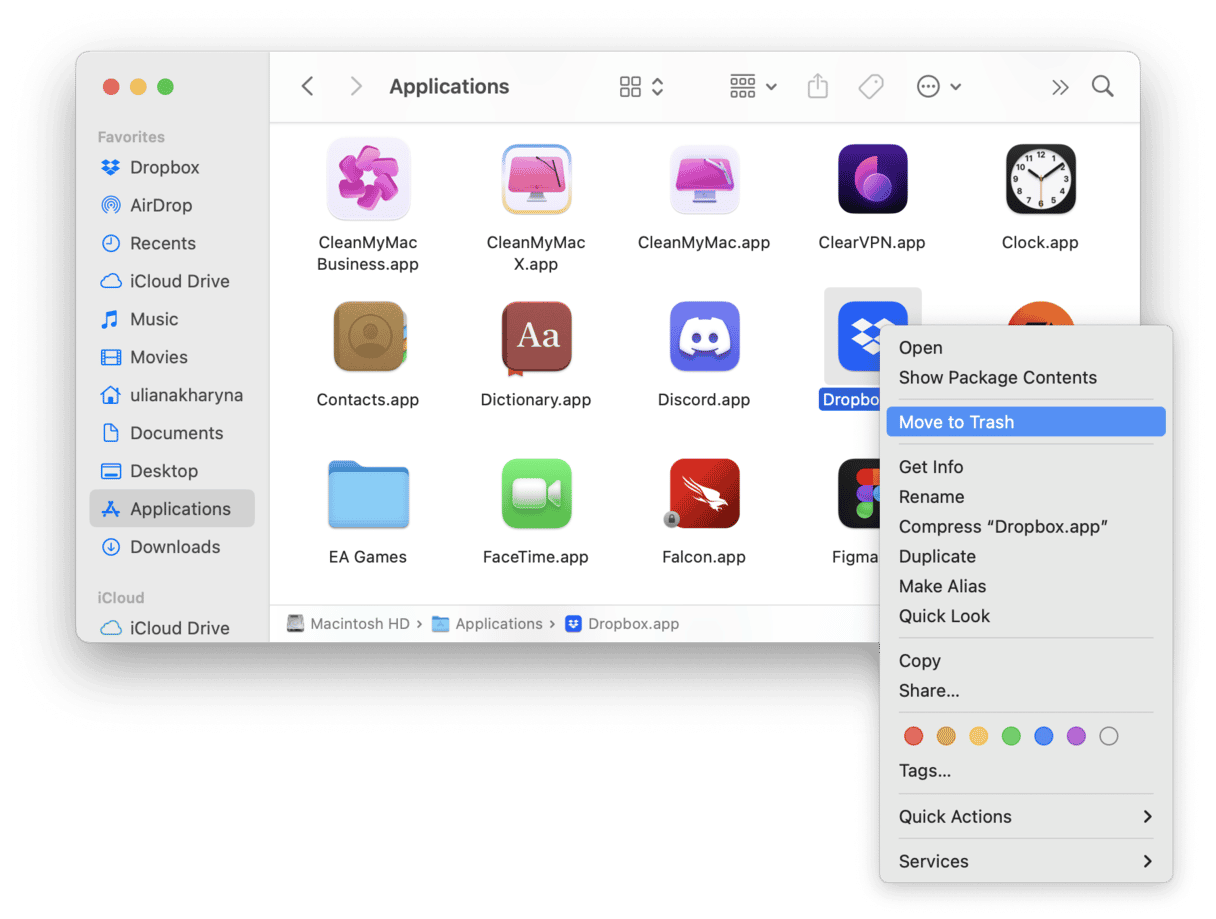Select the Falcon.app icon
Image resolution: width=1216 pixels, height=919 pixels.
point(704,494)
